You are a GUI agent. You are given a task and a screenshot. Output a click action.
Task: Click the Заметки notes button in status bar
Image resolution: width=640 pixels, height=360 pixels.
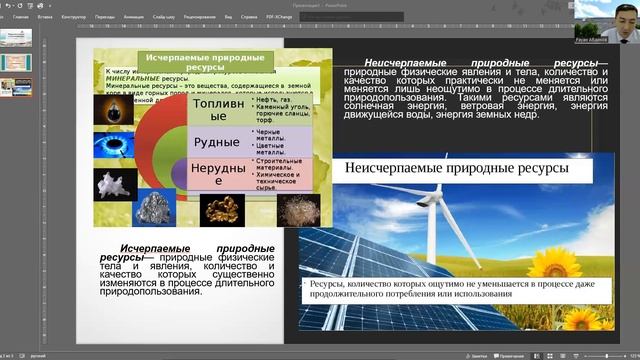pos(476,356)
